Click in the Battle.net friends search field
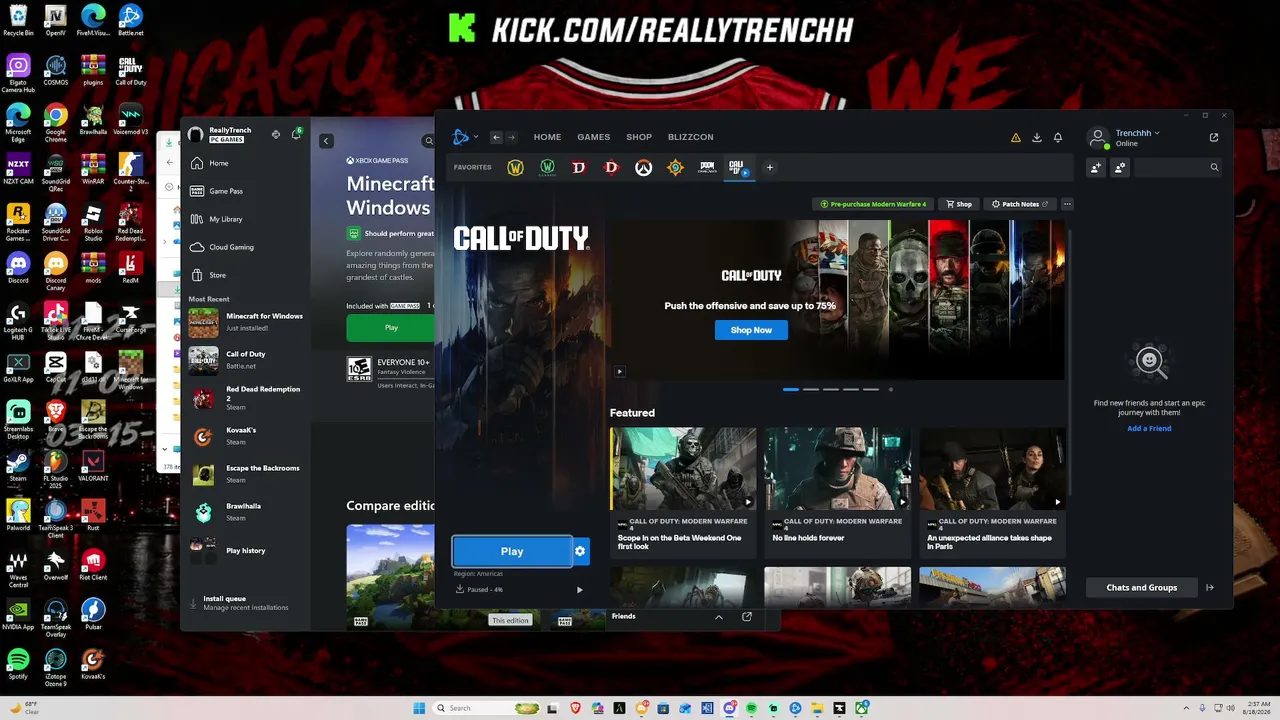 1177,168
